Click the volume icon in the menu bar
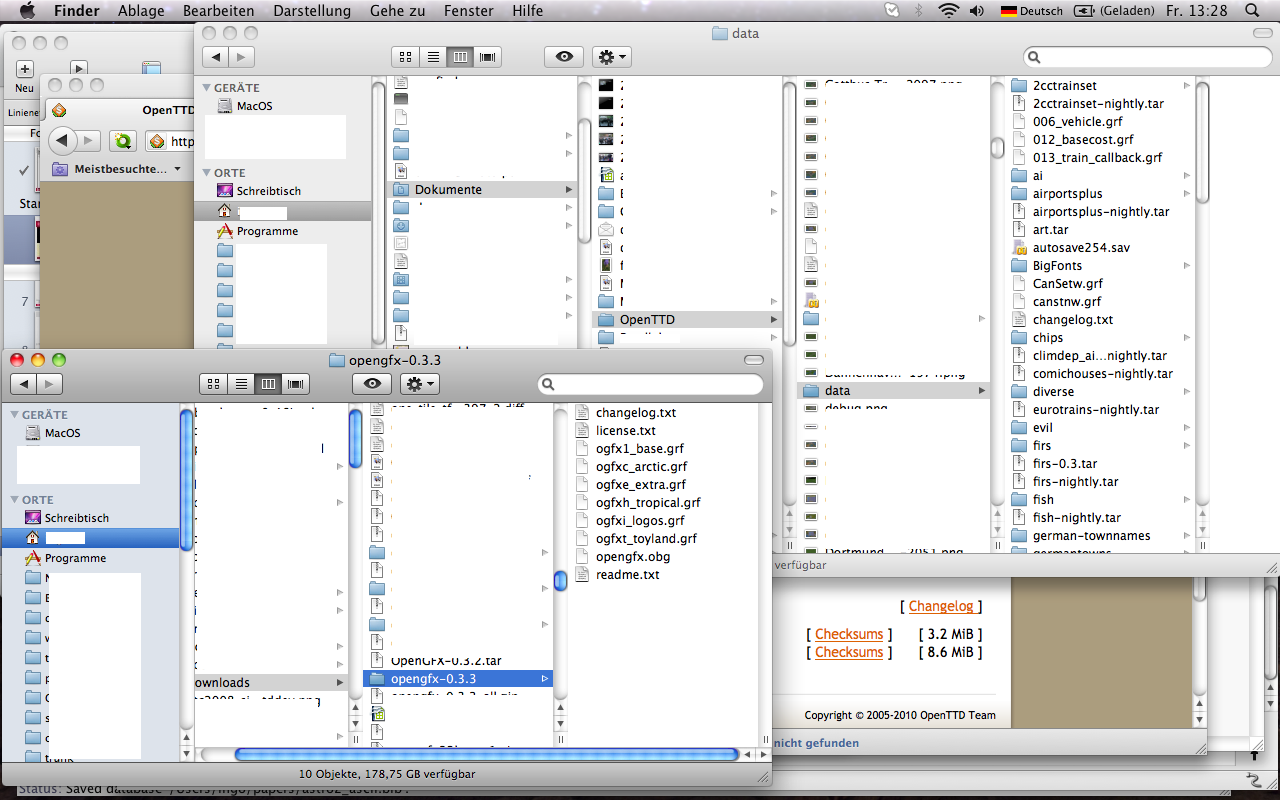Screen dimensions: 1280x800 [x=976, y=11]
